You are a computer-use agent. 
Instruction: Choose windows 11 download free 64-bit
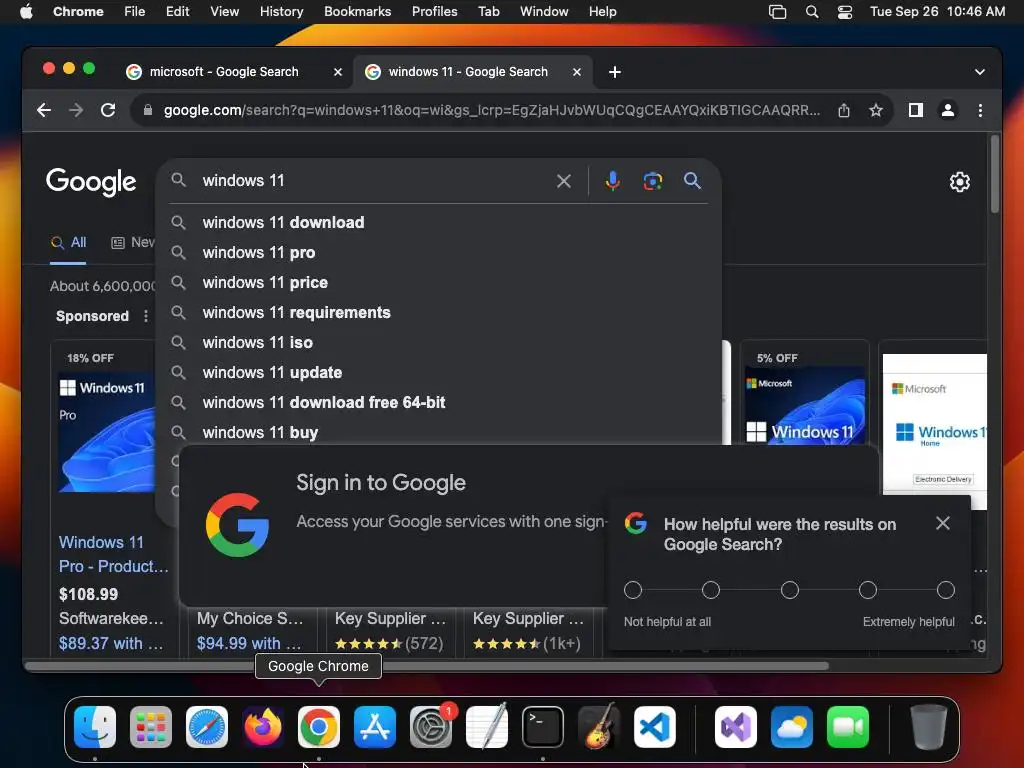[438, 403]
